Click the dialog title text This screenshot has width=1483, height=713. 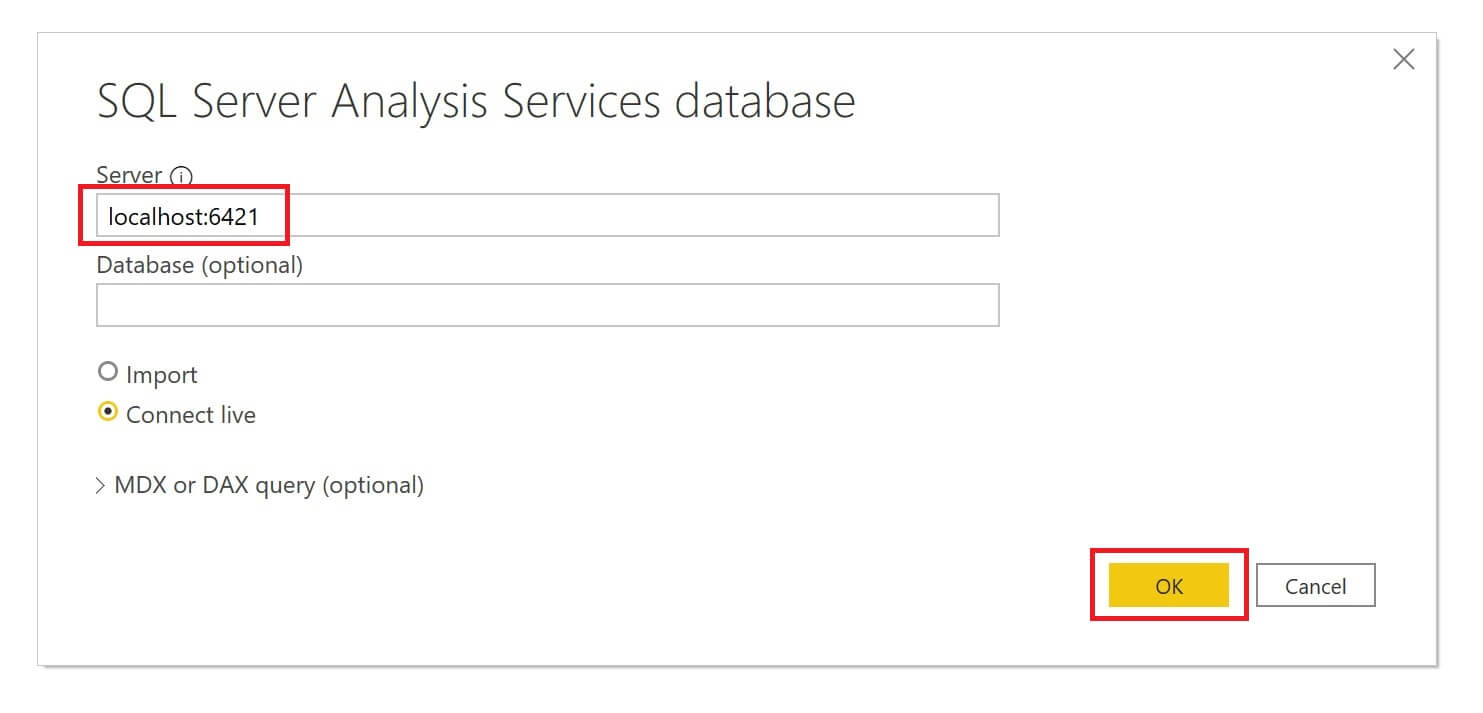click(476, 100)
